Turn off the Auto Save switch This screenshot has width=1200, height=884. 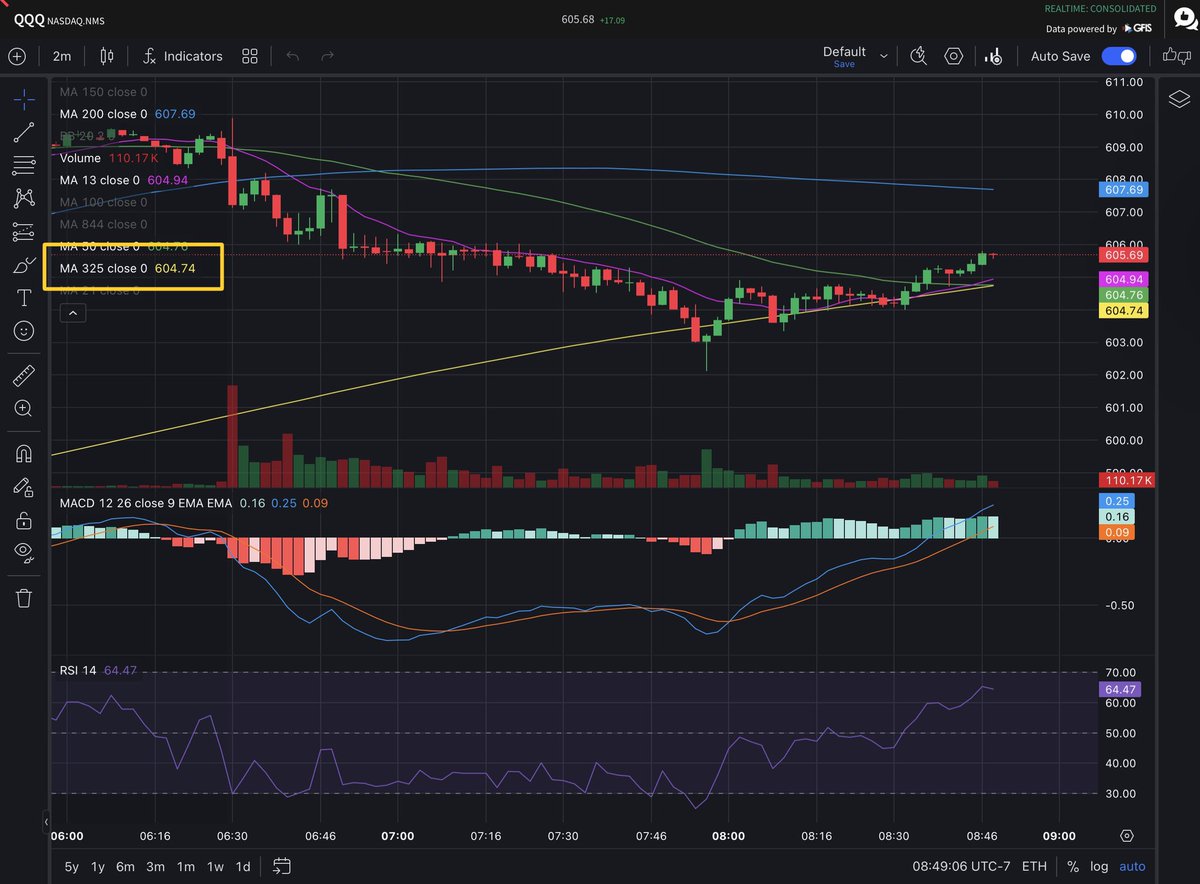(x=1119, y=56)
